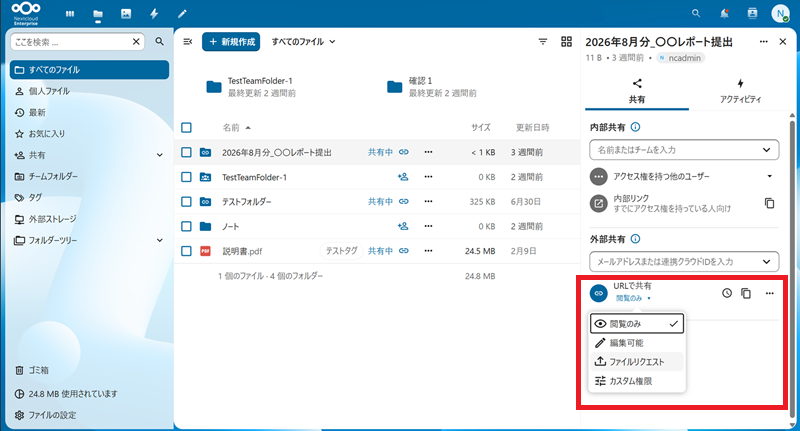This screenshot has width=800, height=431.
Task: Click the expiration clock icon on URLで共有
Action: click(727, 293)
